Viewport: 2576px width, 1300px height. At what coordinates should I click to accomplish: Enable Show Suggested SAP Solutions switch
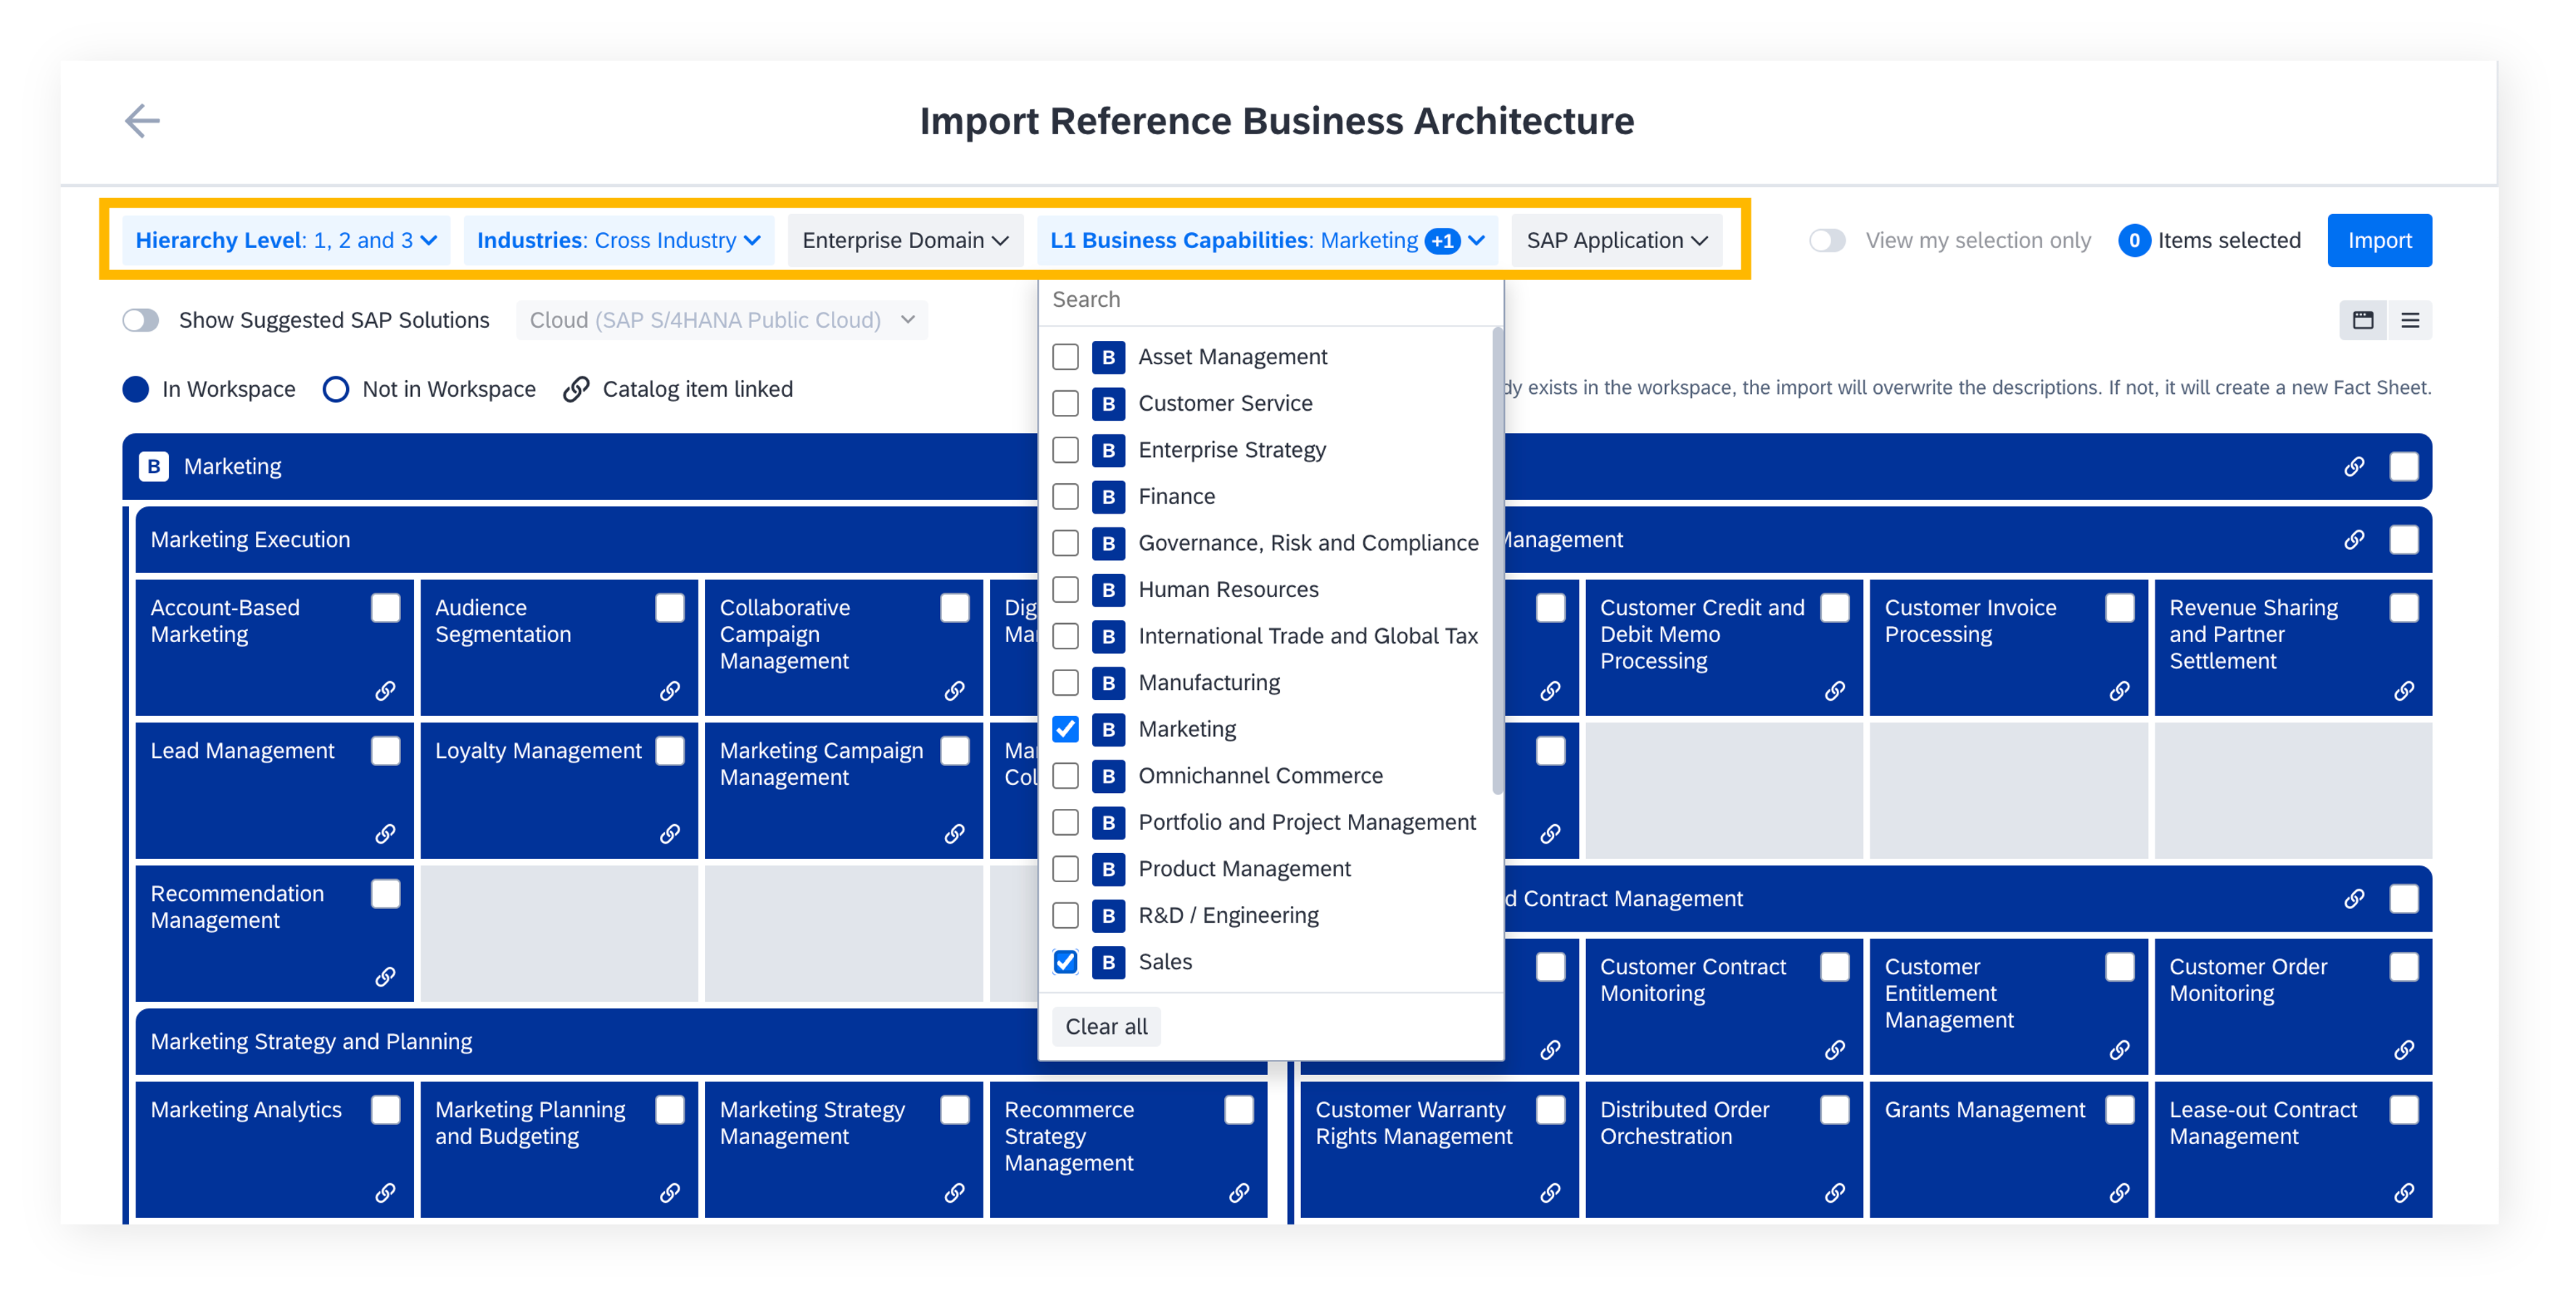[141, 320]
